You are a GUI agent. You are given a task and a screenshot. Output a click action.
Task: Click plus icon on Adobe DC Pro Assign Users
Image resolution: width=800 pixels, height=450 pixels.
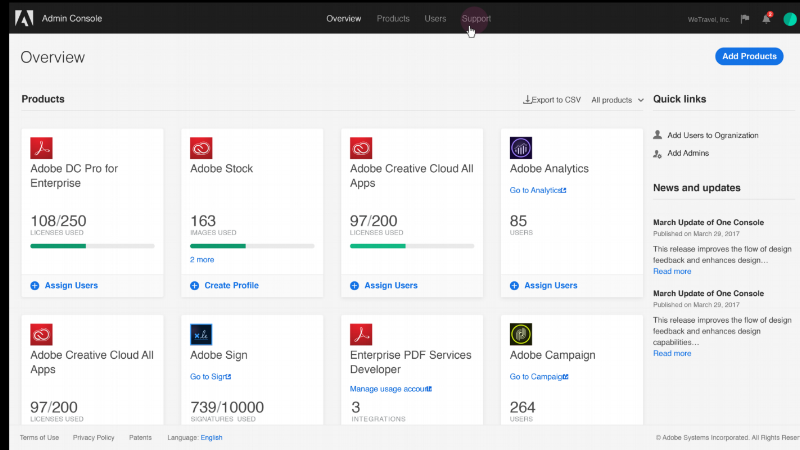pos(35,286)
